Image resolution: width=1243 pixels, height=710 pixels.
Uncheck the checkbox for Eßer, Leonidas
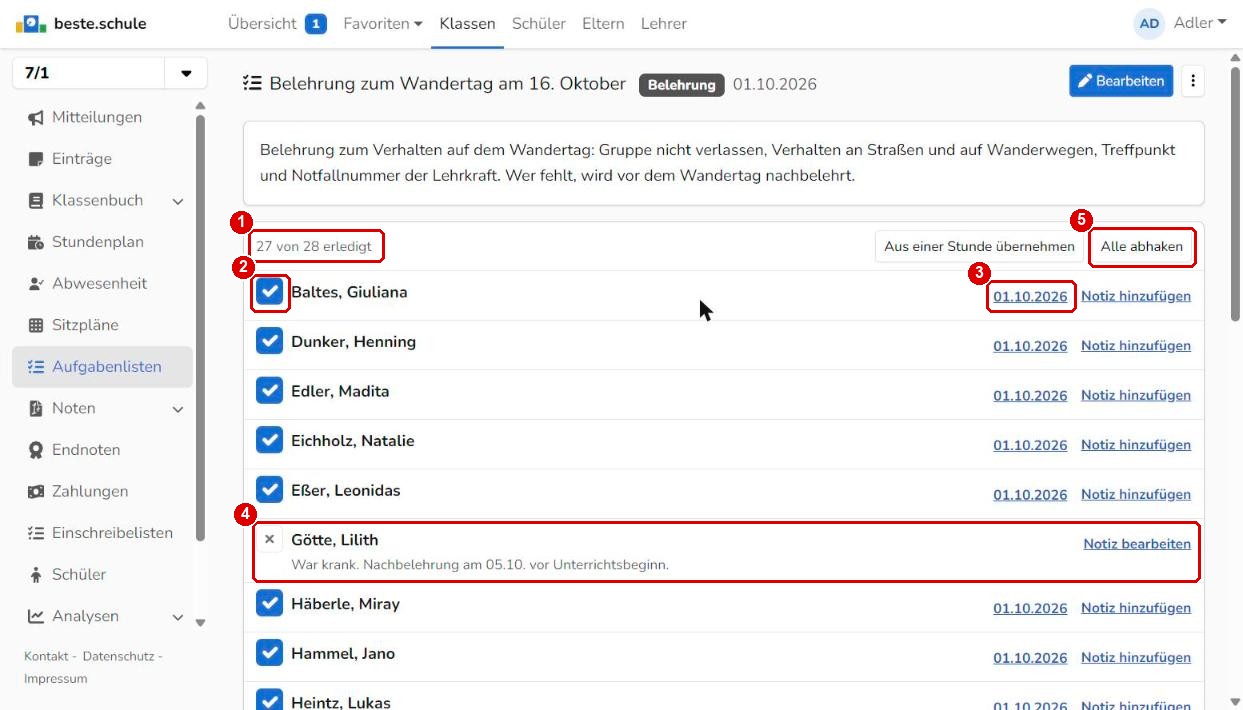click(270, 490)
